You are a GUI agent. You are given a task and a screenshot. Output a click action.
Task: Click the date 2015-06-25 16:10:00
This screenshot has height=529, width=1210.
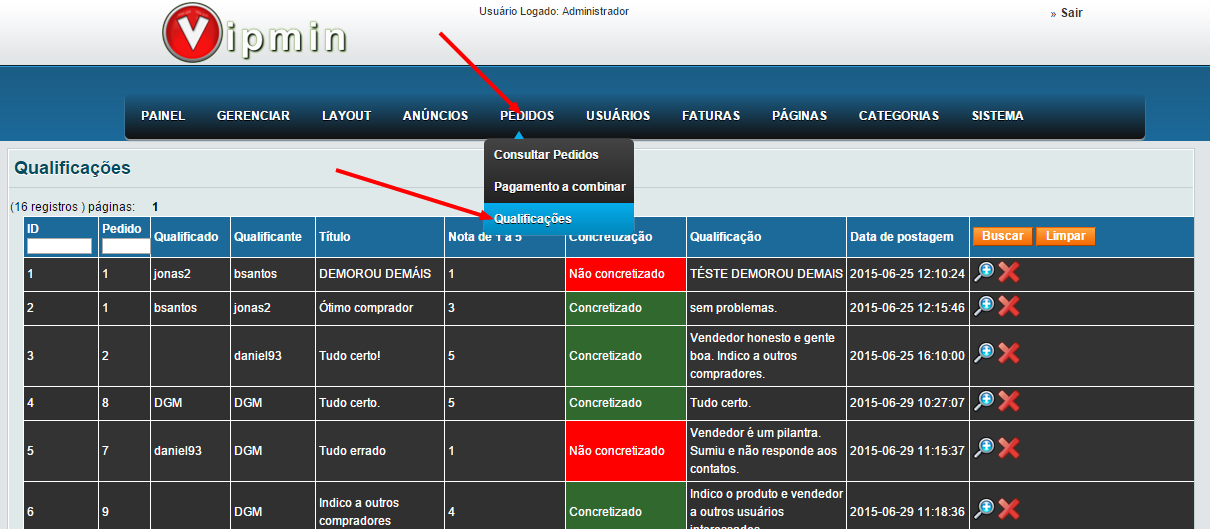[907, 355]
